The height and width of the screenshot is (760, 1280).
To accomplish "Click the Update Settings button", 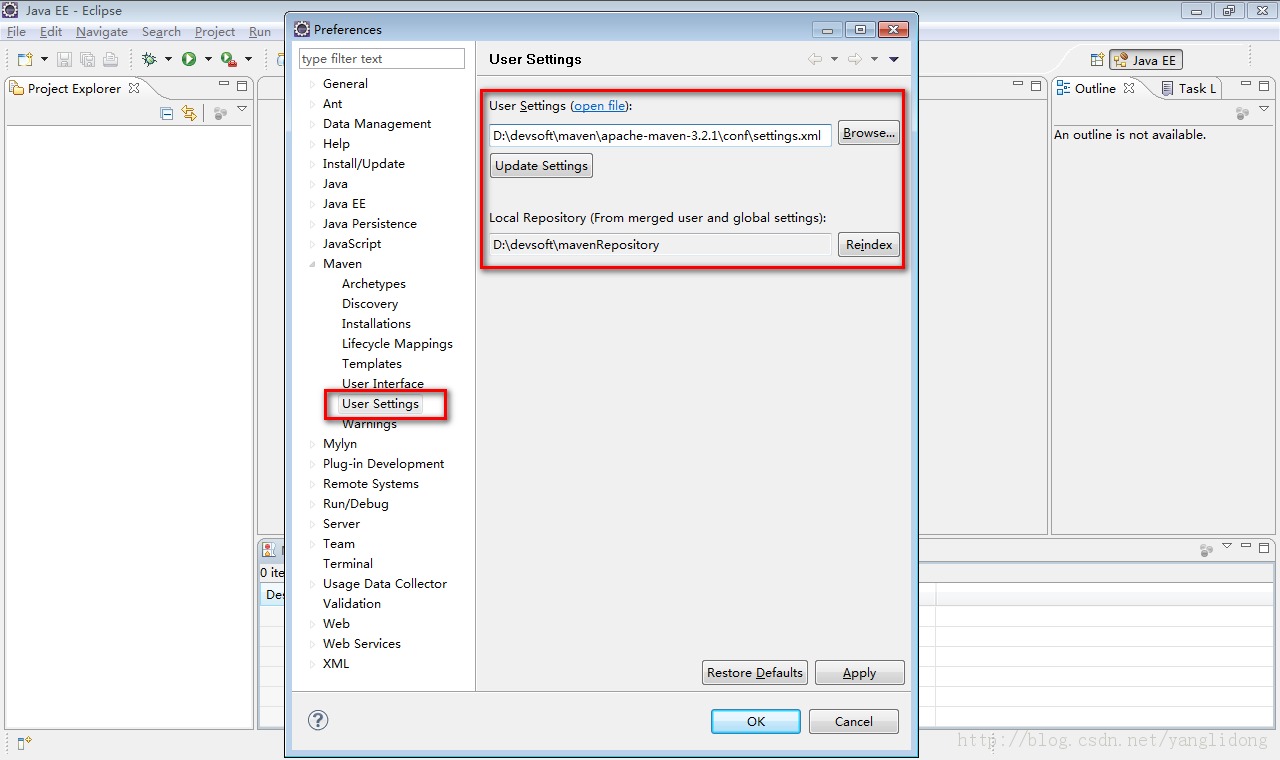I will 541,165.
